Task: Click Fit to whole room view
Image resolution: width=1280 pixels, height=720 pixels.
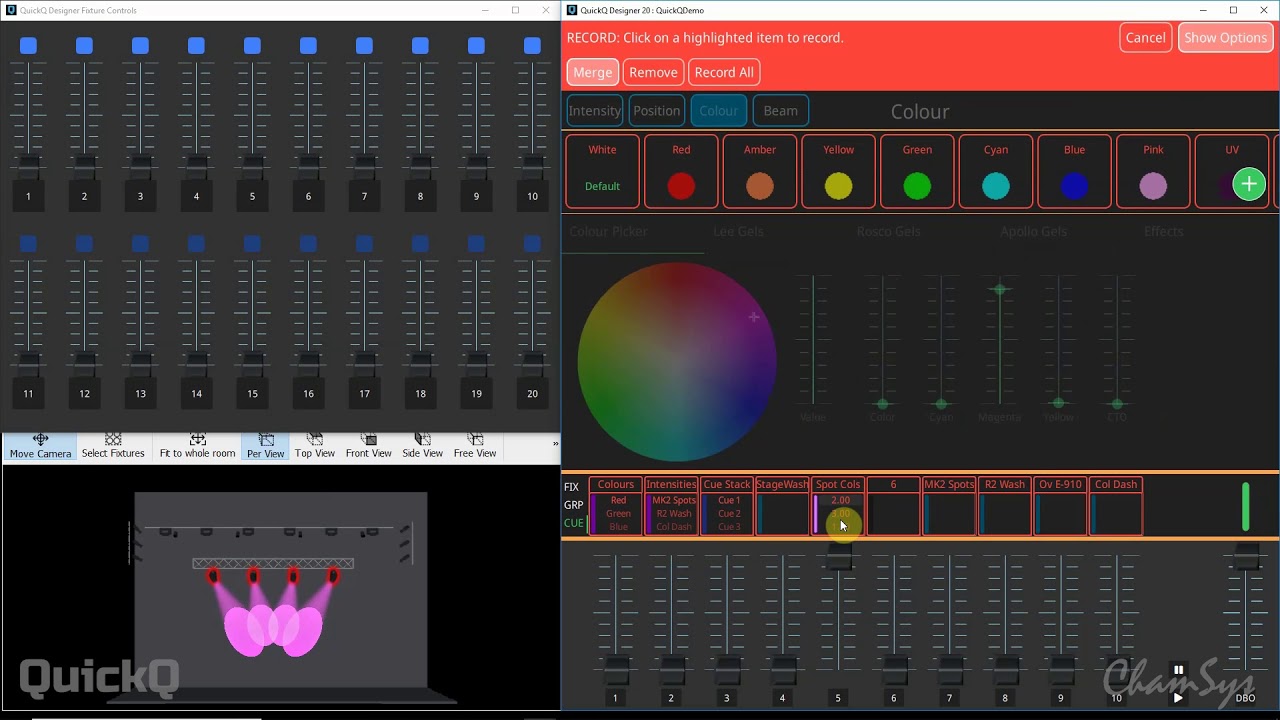Action: click(x=198, y=446)
